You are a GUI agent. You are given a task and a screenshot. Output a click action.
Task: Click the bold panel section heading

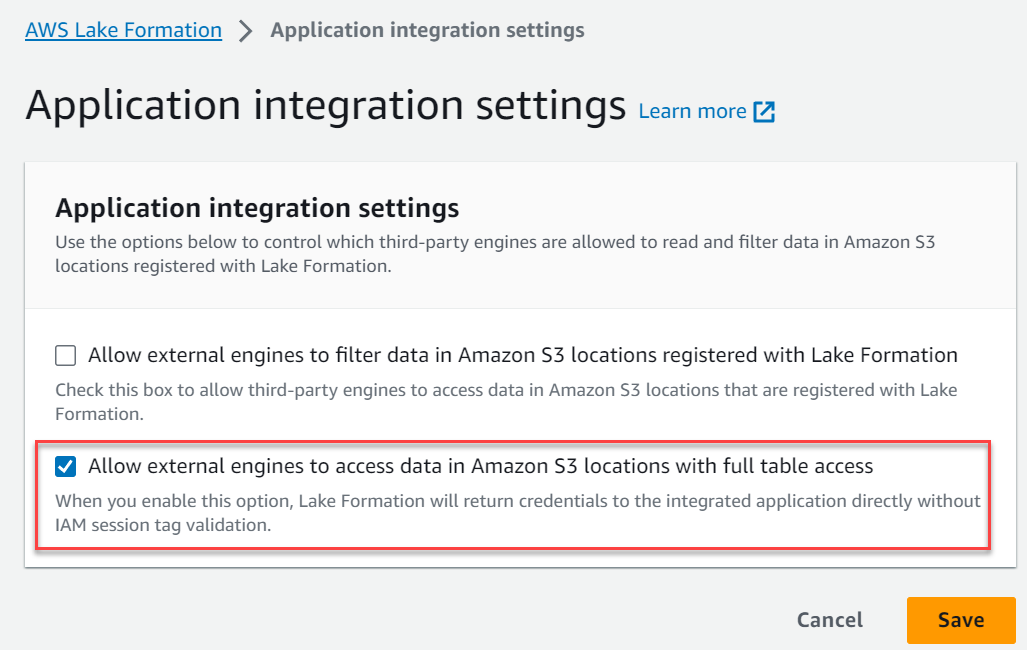(x=257, y=208)
